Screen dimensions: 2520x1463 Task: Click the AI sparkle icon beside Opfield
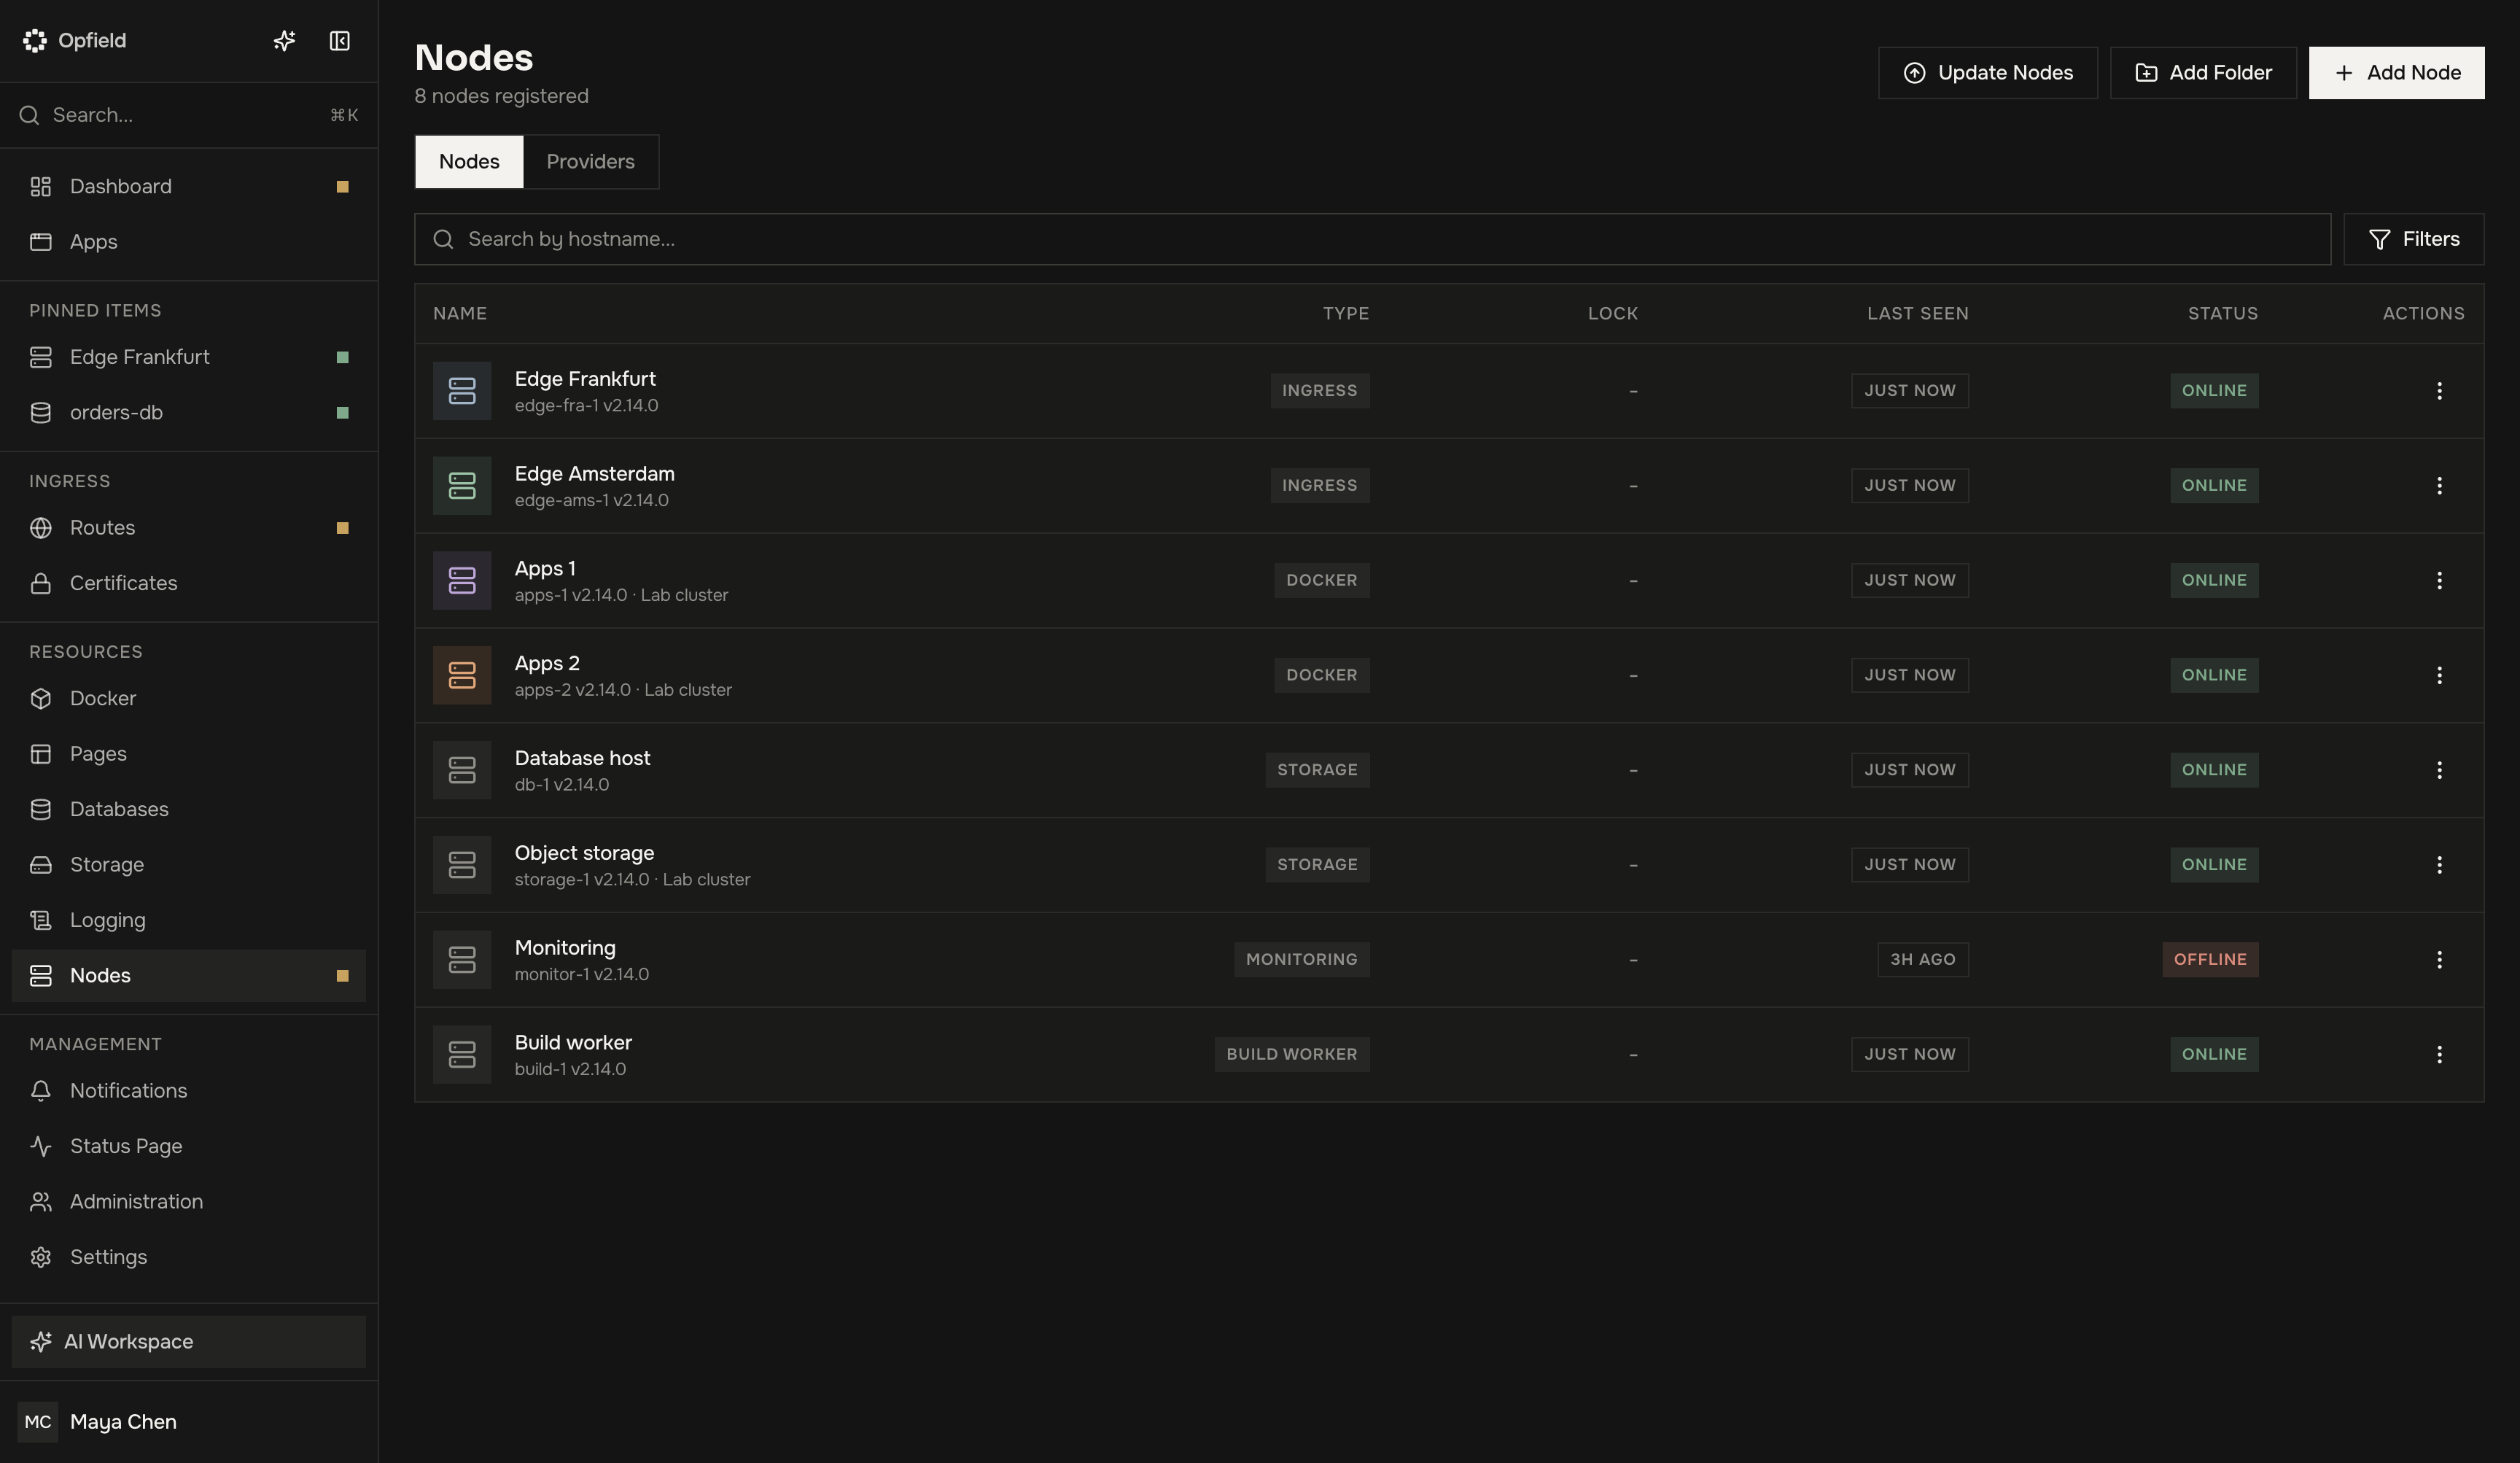(x=284, y=41)
